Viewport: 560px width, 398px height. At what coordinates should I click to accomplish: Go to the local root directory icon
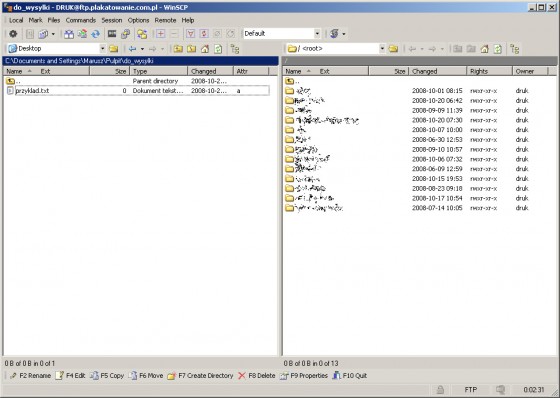191,49
